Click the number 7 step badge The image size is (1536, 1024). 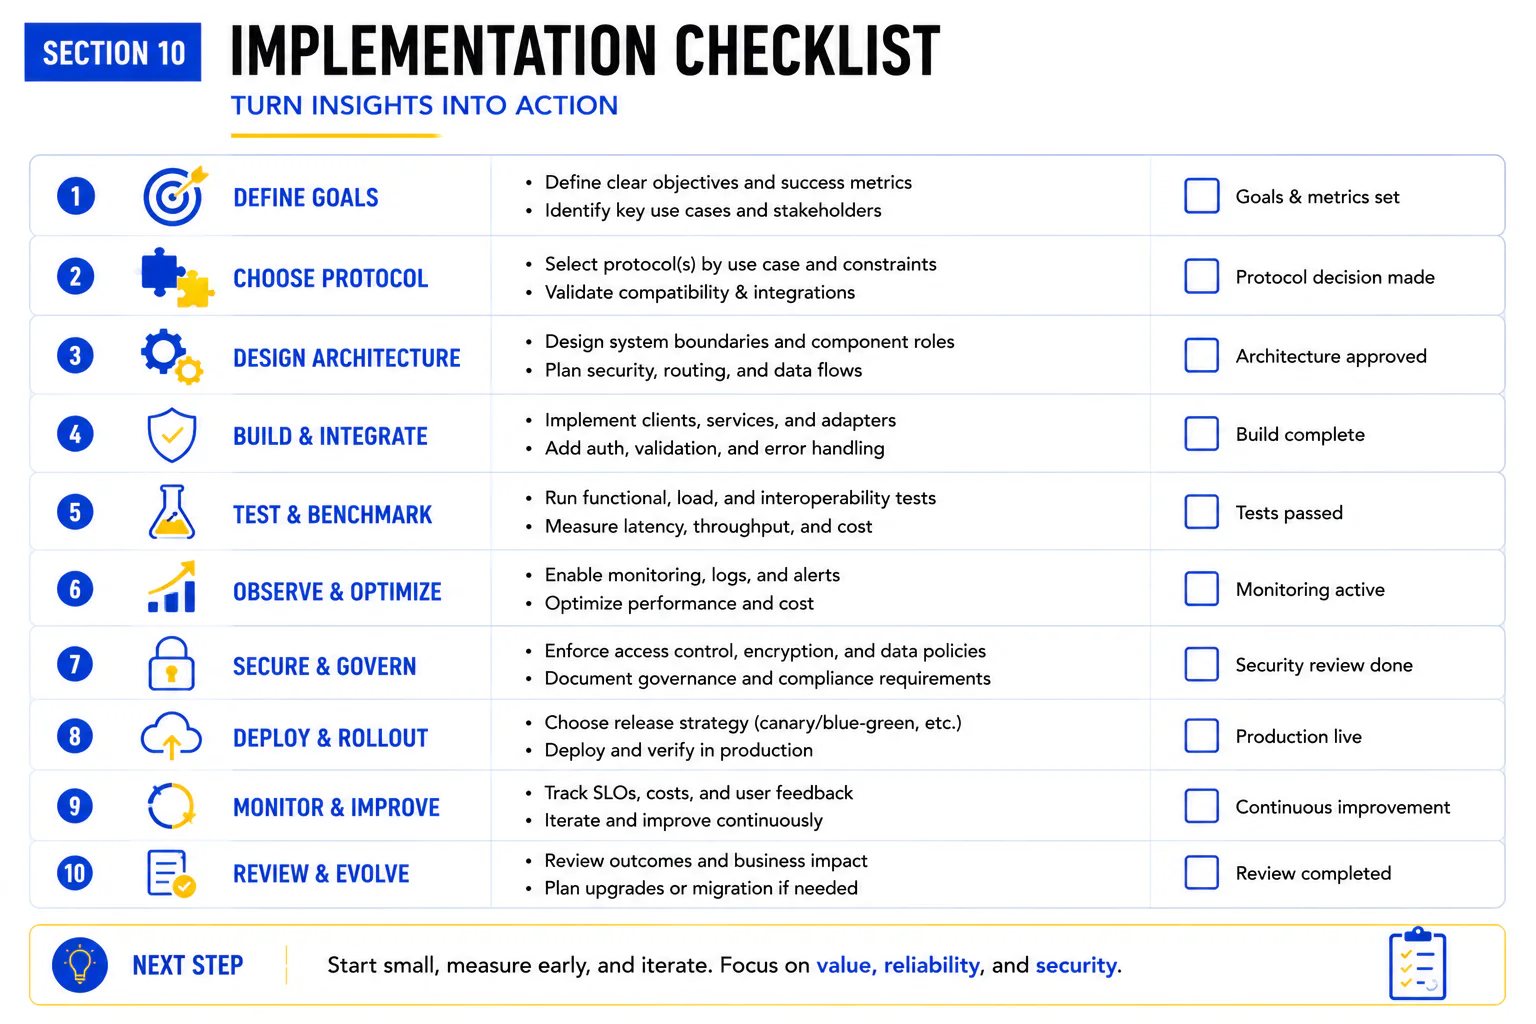(75, 664)
